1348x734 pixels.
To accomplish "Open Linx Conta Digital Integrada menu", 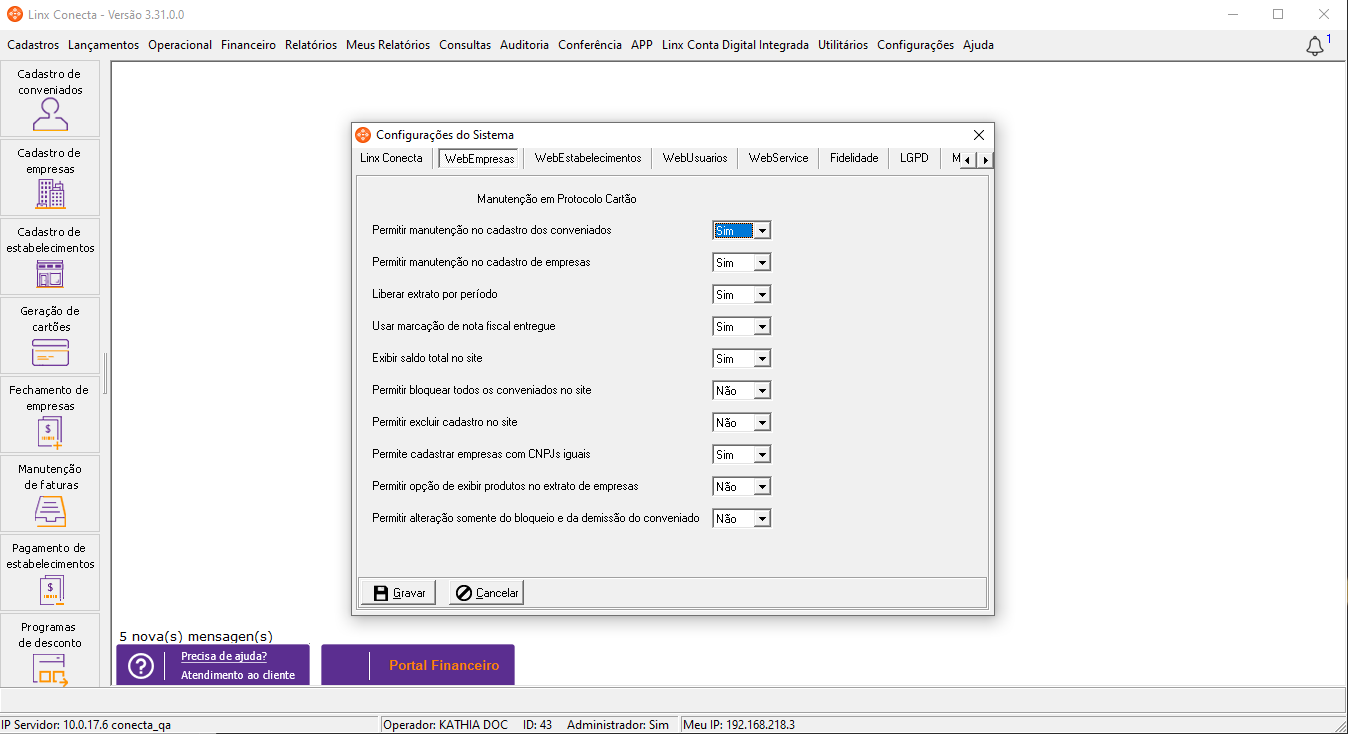I will (x=735, y=45).
